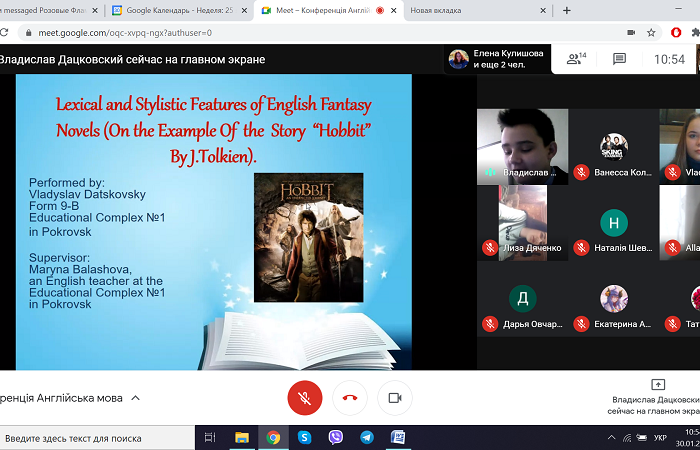Switch to the Новая вкладка tab

pos(448,10)
